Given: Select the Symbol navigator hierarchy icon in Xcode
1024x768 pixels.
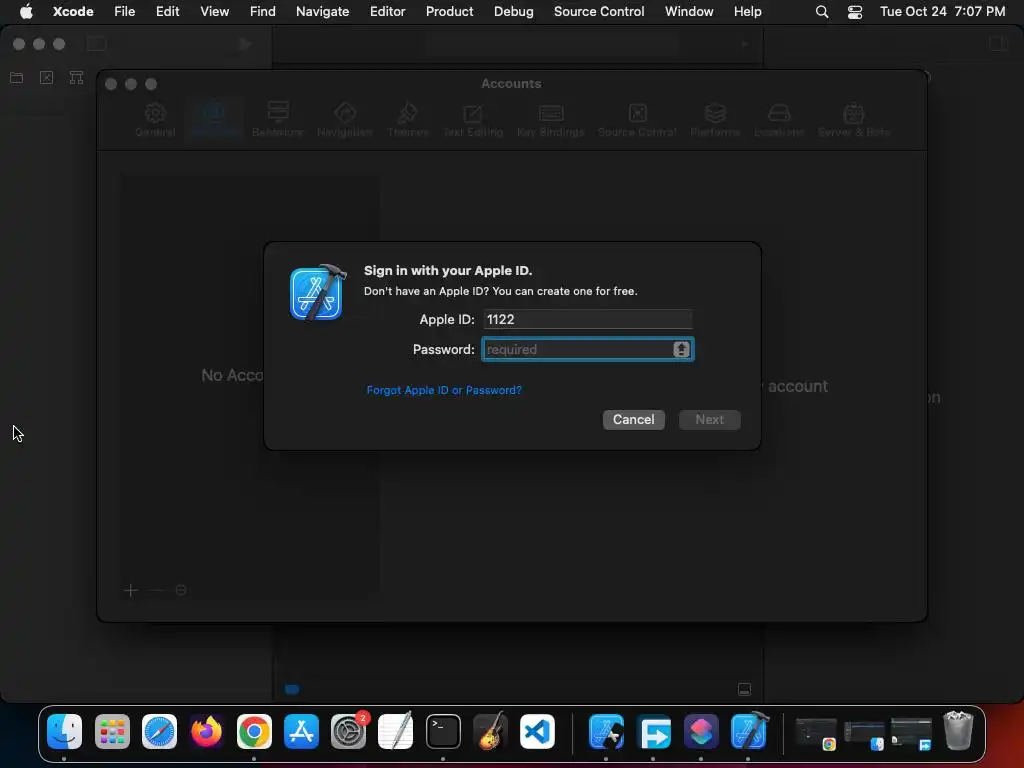Looking at the screenshot, I should pyautogui.click(x=76, y=78).
